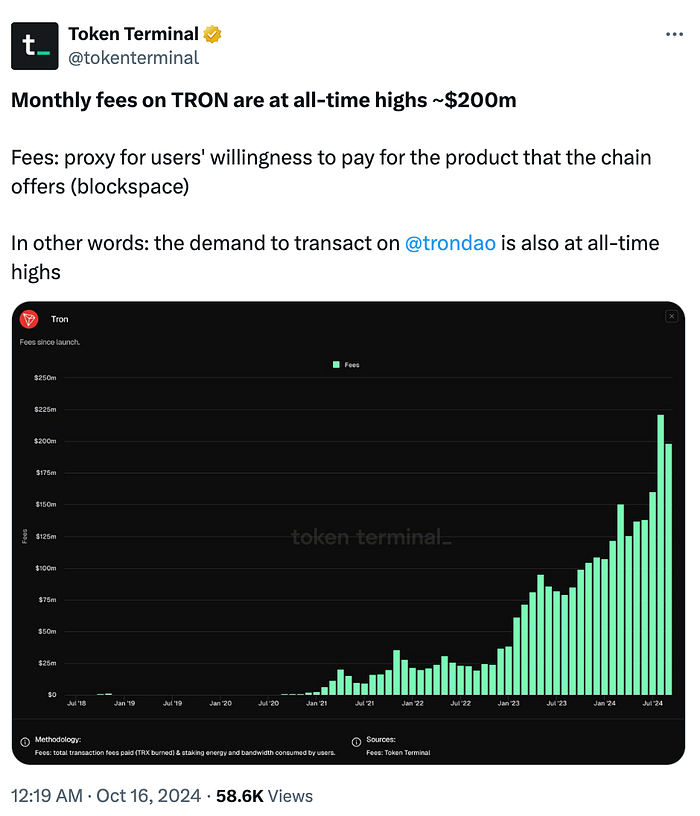This screenshot has width=700, height=816.
Task: Click the @tokenterminal handle
Action: click(x=134, y=58)
